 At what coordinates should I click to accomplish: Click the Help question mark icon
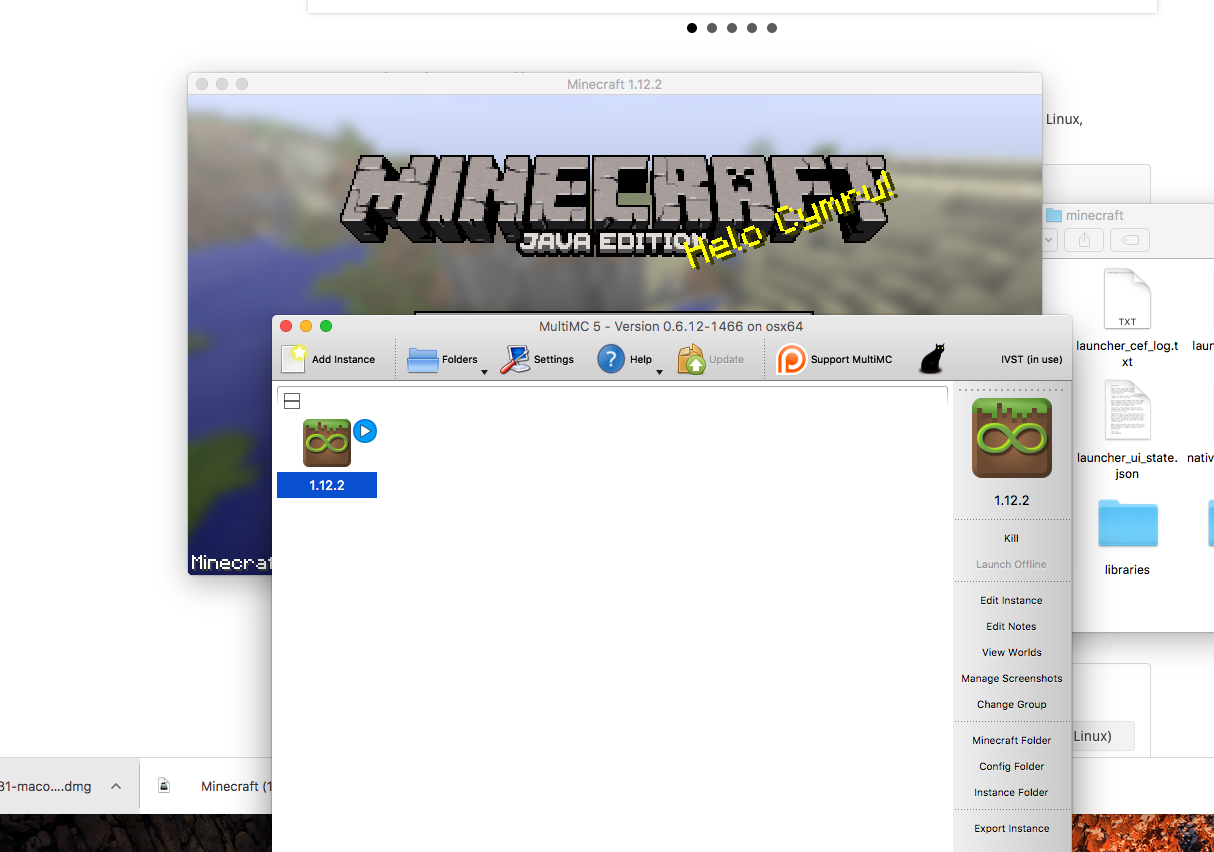(611, 359)
